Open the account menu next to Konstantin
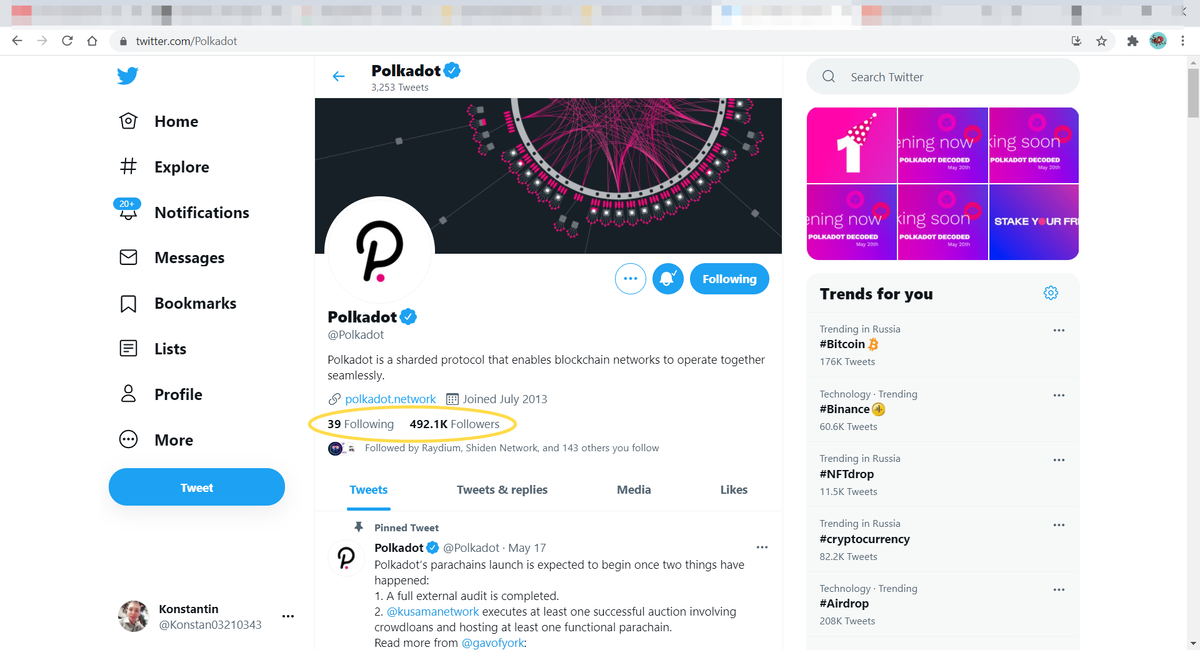This screenshot has height=650, width=1200. point(288,616)
